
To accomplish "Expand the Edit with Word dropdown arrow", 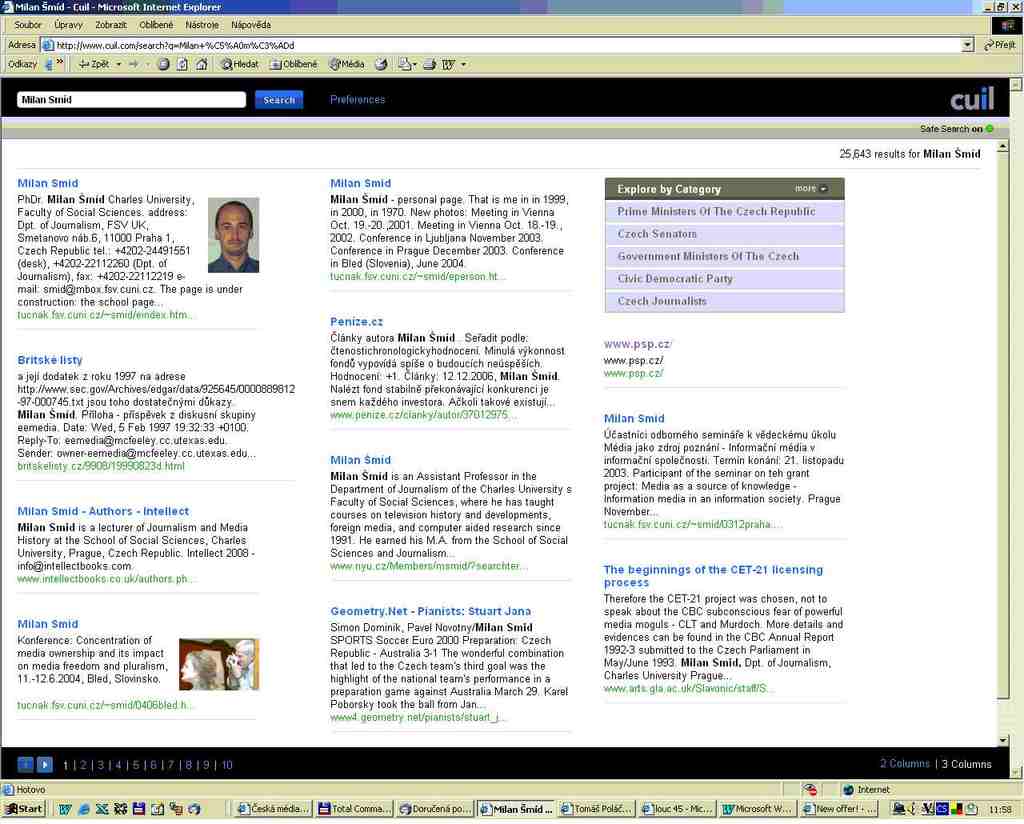I will (x=464, y=64).
